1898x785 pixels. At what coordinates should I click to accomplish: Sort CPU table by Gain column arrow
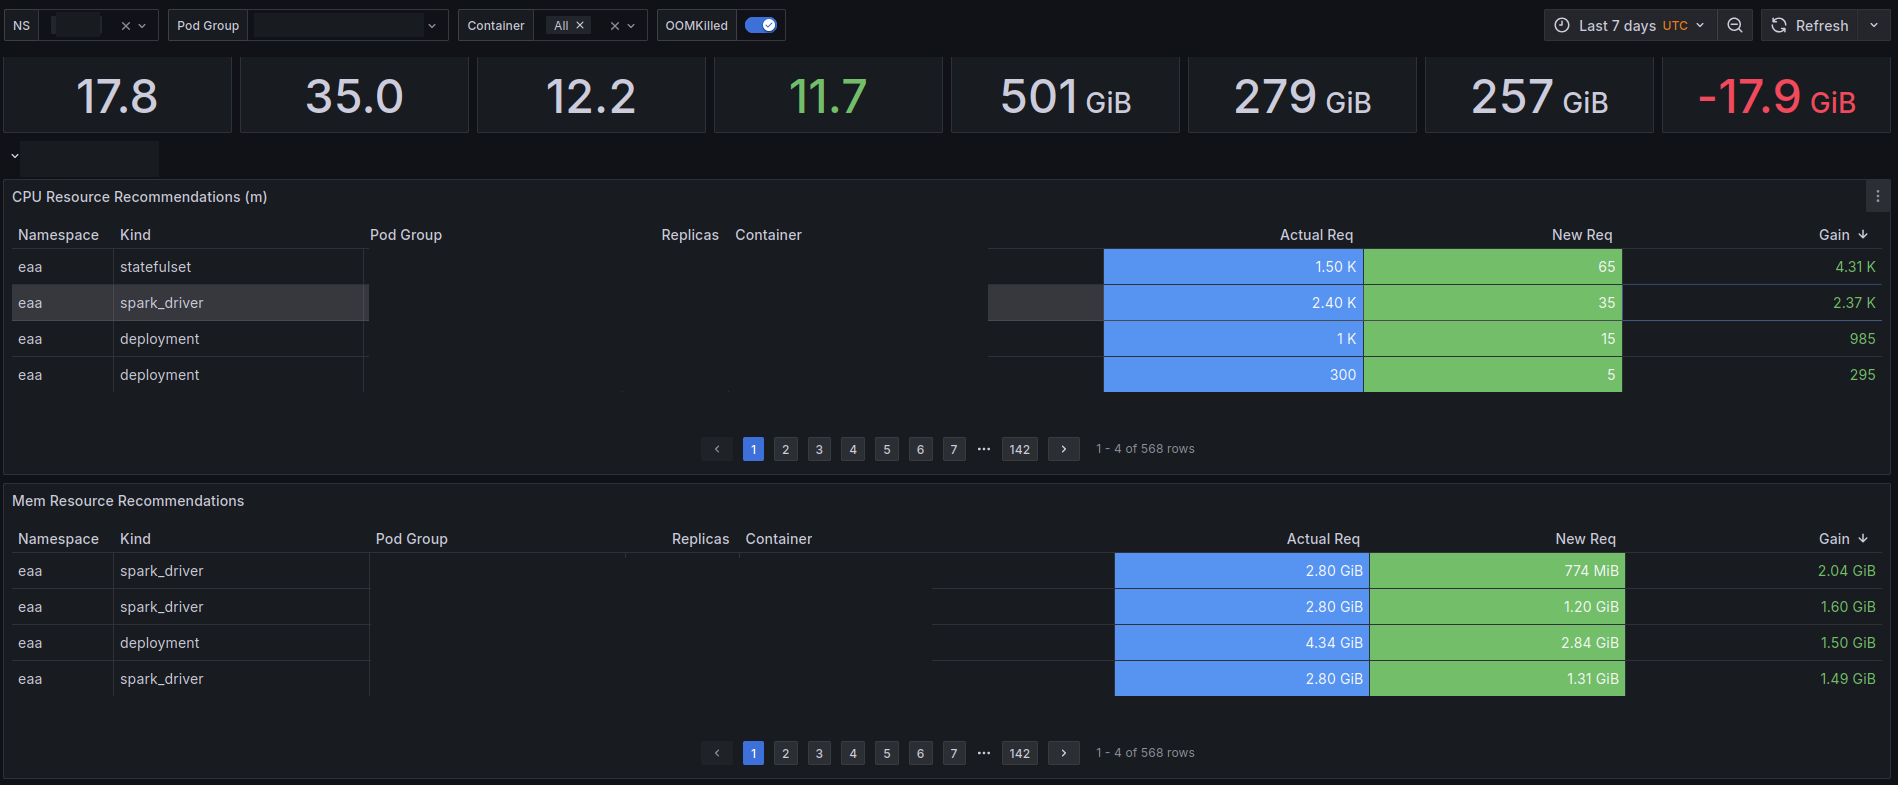[1863, 234]
